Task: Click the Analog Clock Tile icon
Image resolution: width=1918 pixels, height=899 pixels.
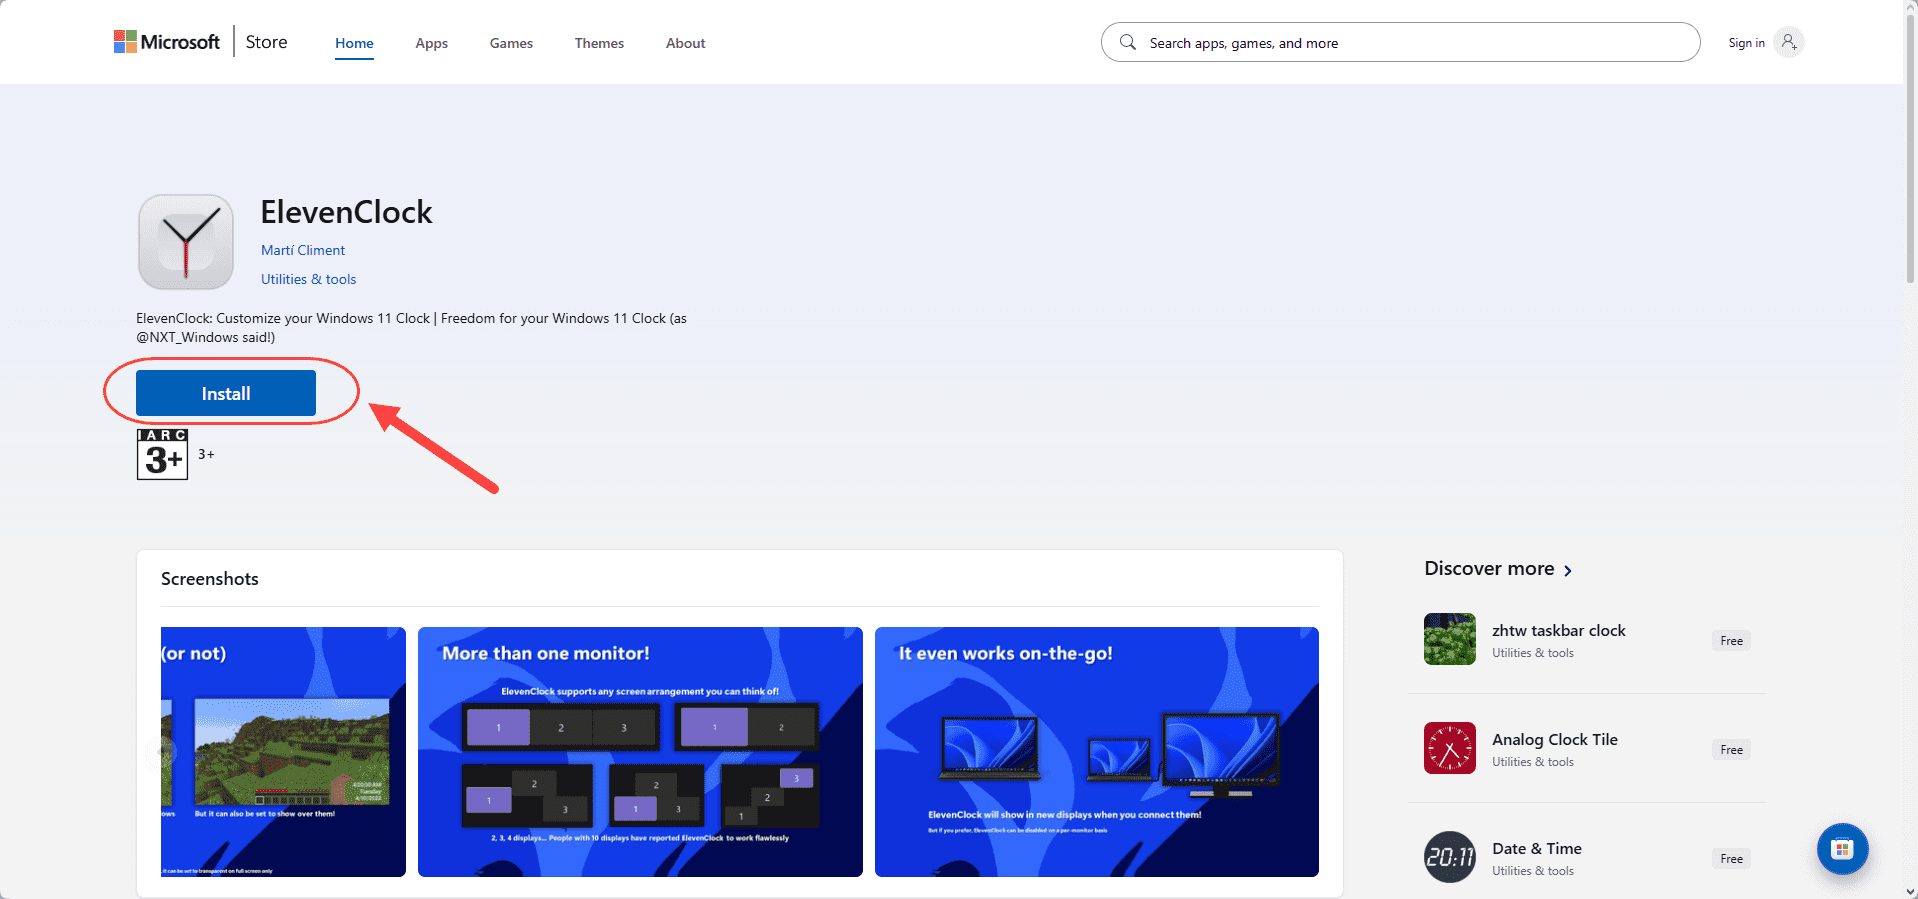Action: (1450, 748)
